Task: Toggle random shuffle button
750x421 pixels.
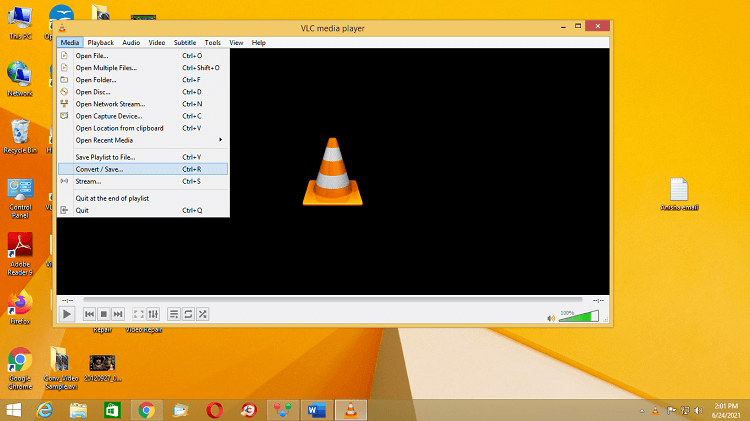Action: tap(202, 314)
